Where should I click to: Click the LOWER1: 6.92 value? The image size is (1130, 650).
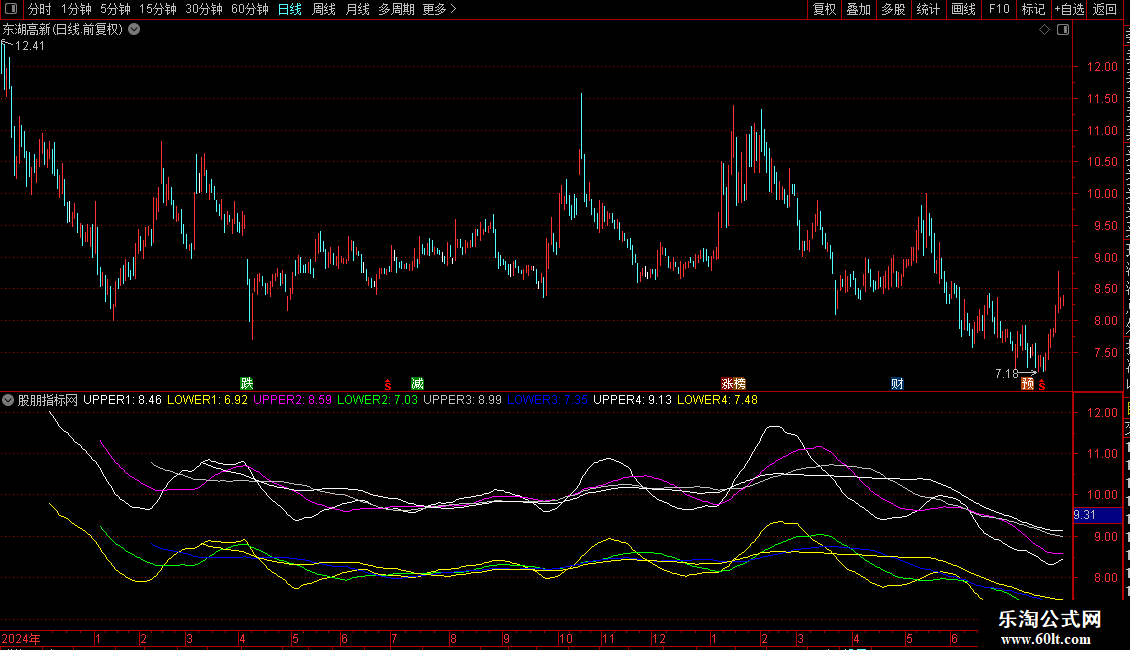(x=208, y=400)
